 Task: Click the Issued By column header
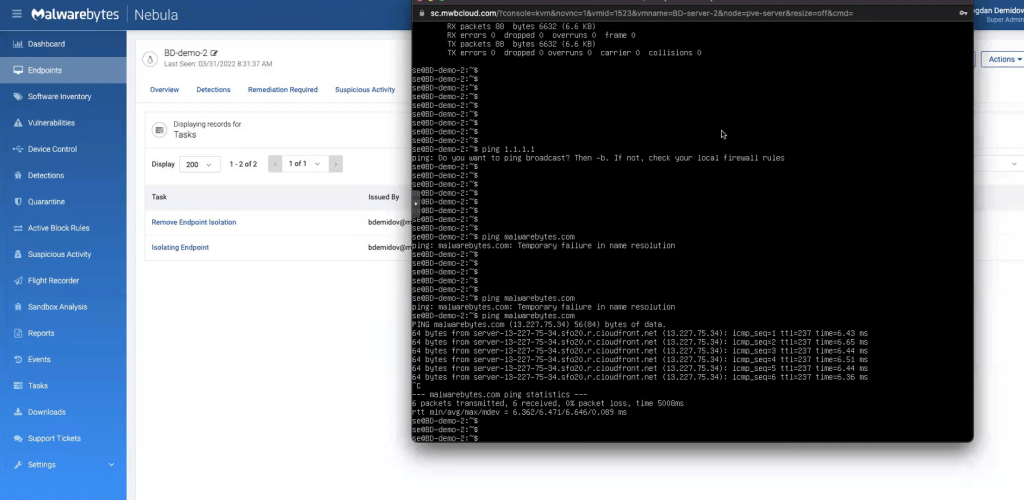[383, 197]
